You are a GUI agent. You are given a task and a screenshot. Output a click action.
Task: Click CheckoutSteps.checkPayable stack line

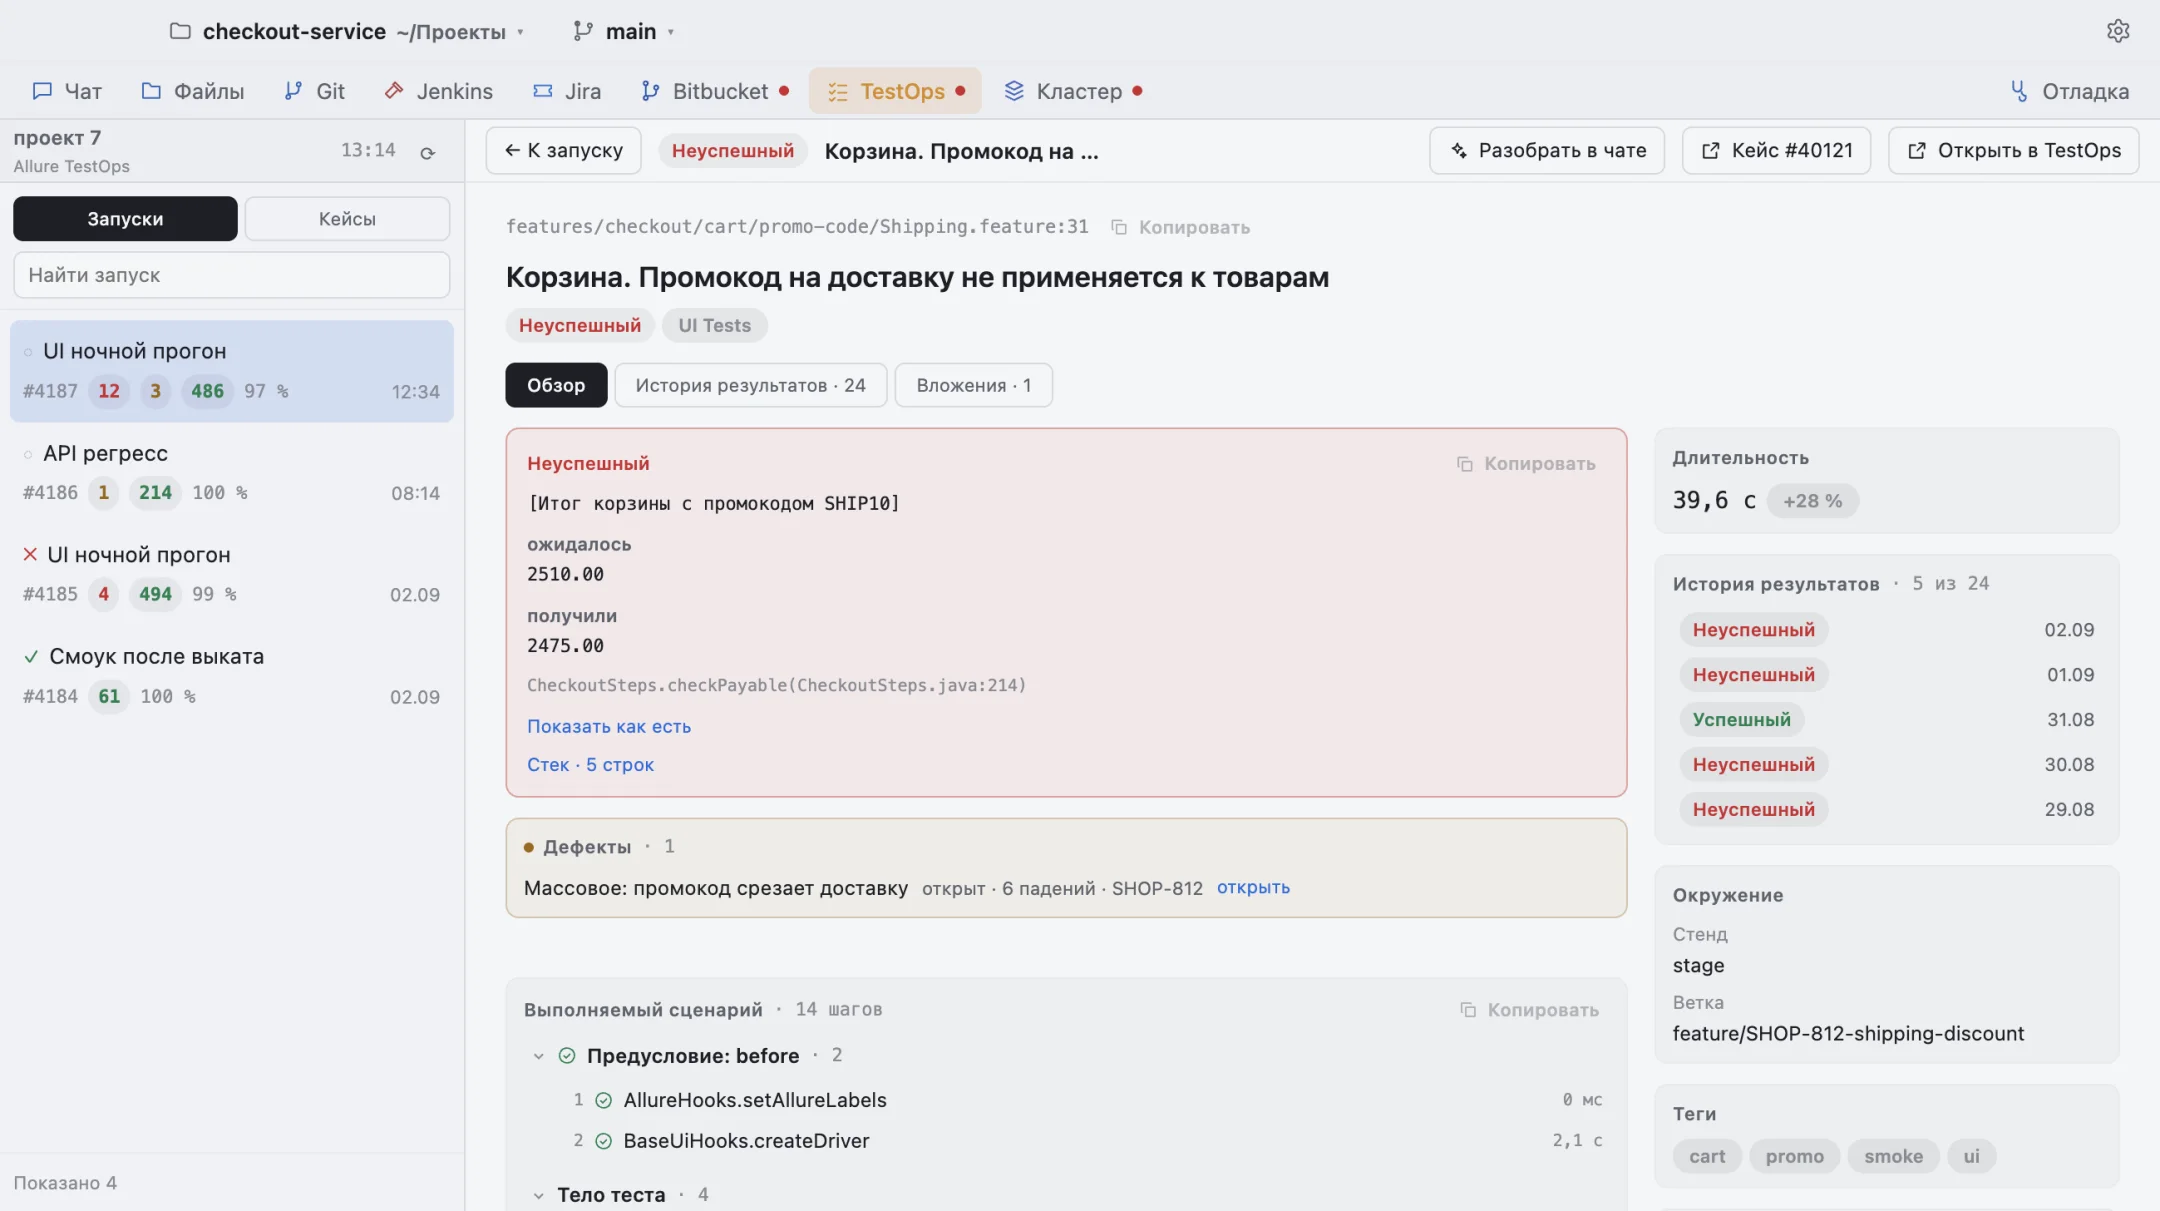pyautogui.click(x=776, y=685)
